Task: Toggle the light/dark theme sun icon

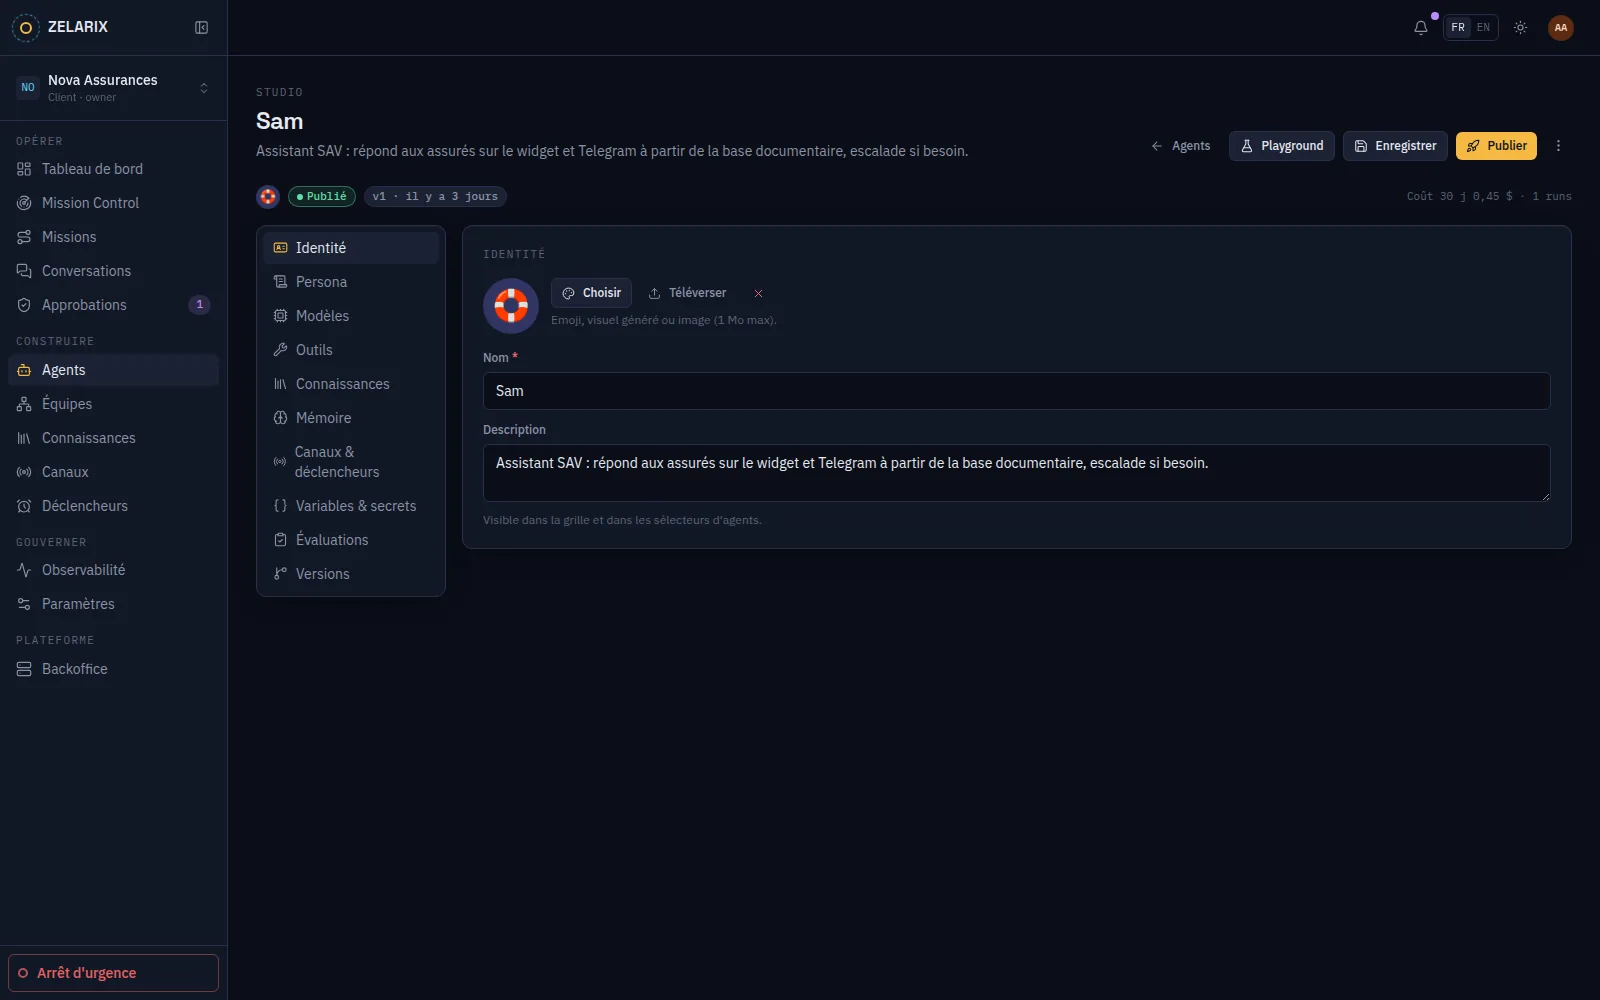Action: [x=1520, y=27]
